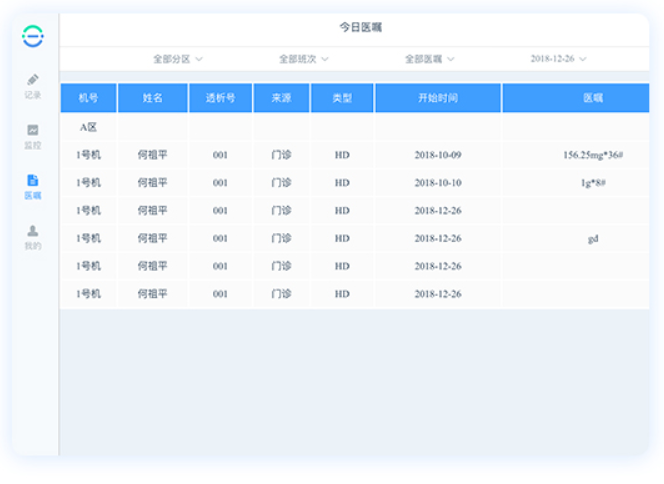Click the 开始时间 column header
This screenshot has width=664, height=484.
pos(438,98)
